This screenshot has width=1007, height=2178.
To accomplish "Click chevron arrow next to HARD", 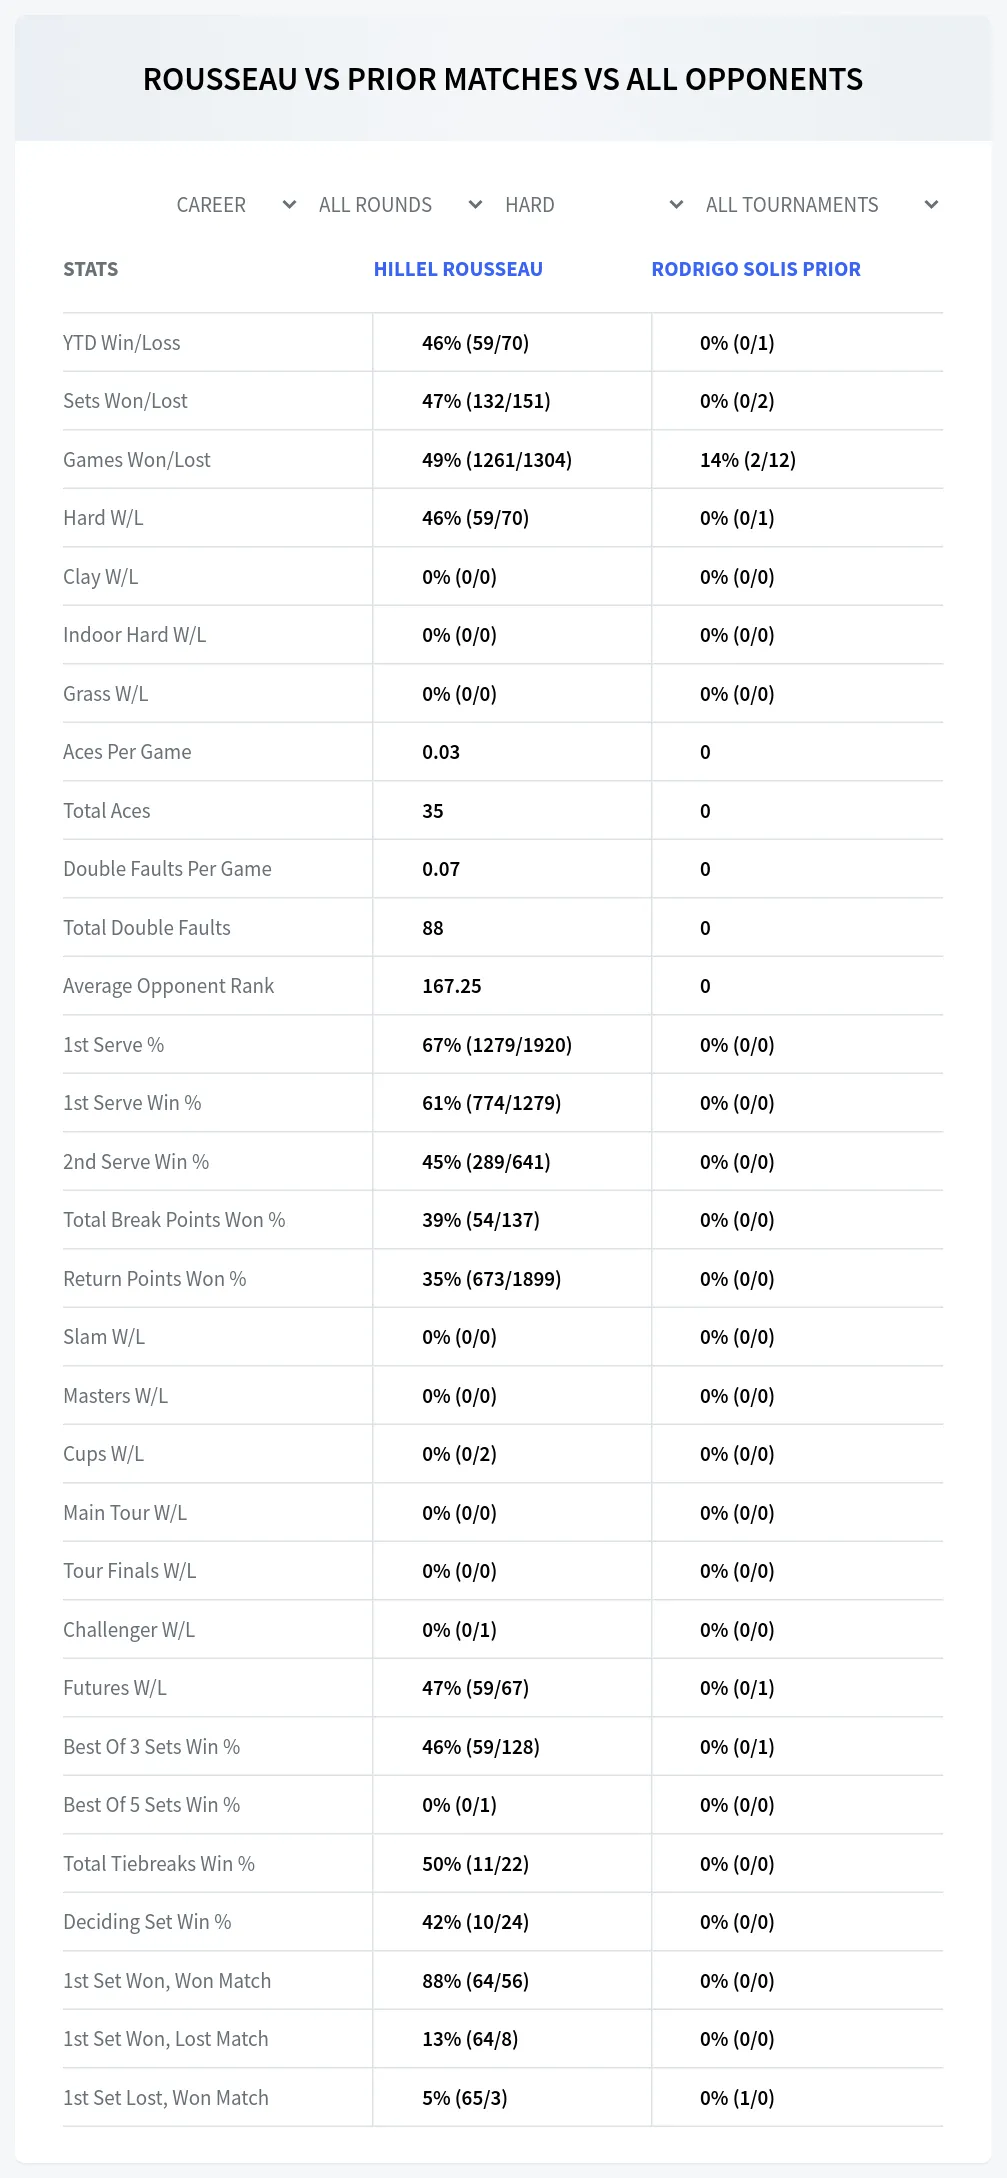I will coord(676,205).
